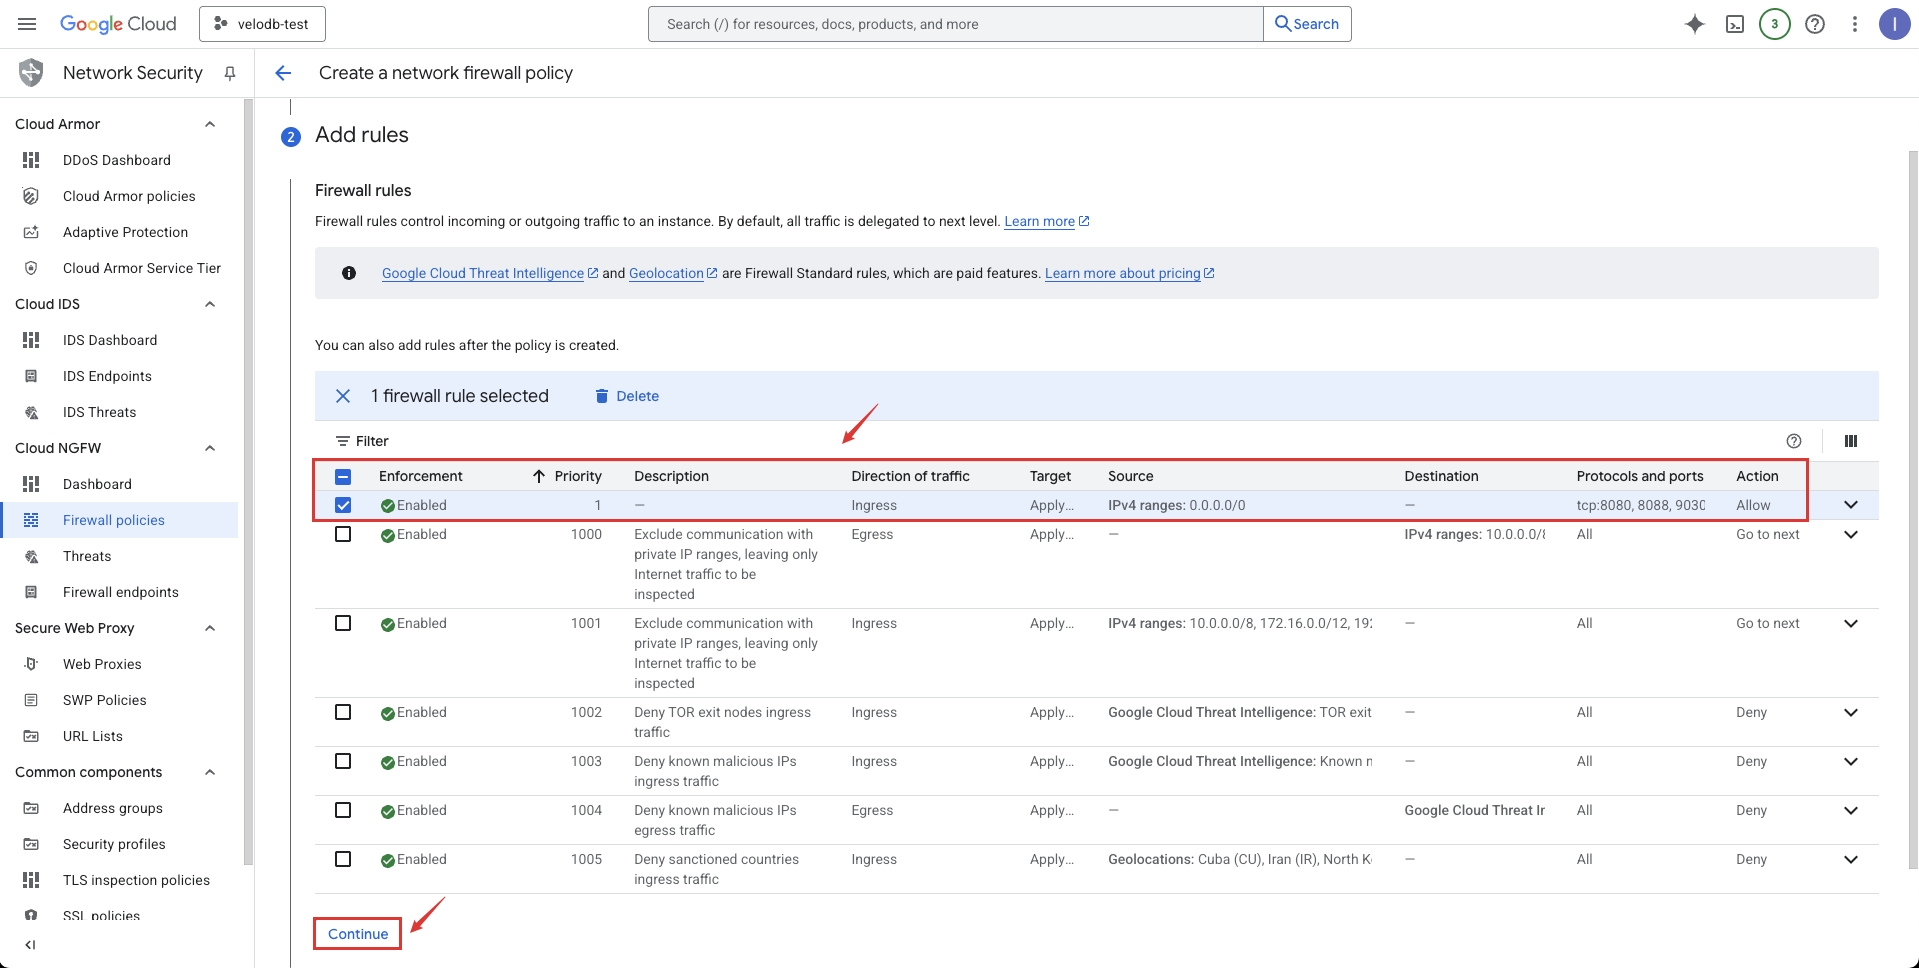
Task: Go to TLS inspection policies
Action: 136,880
